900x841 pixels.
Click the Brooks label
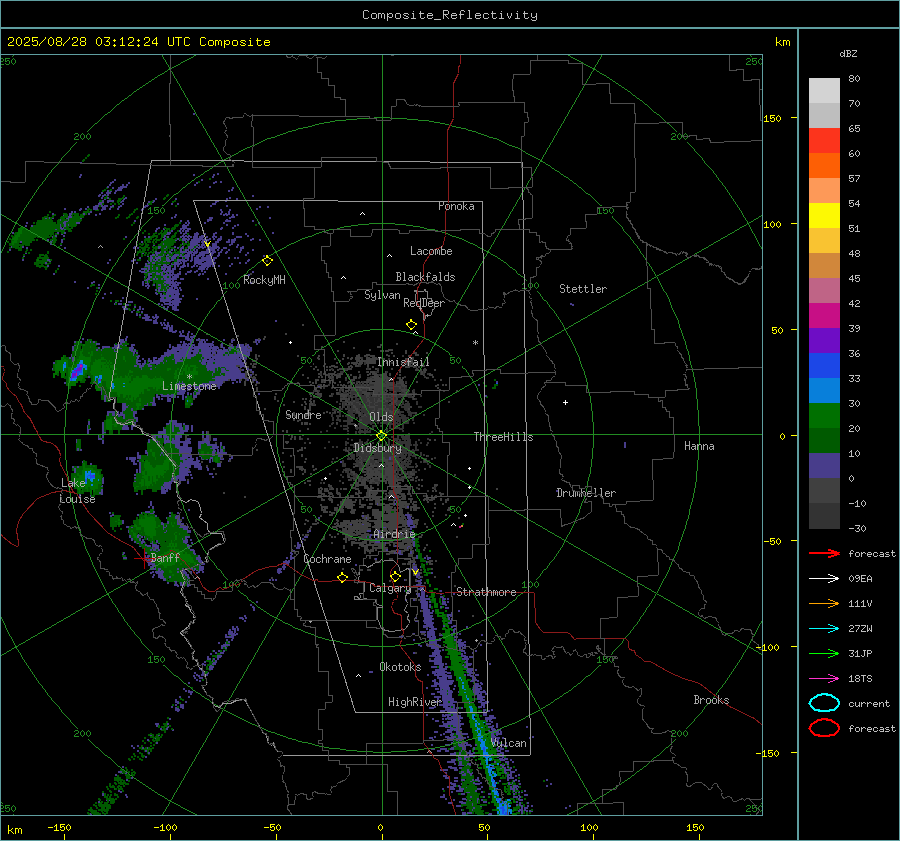point(711,700)
